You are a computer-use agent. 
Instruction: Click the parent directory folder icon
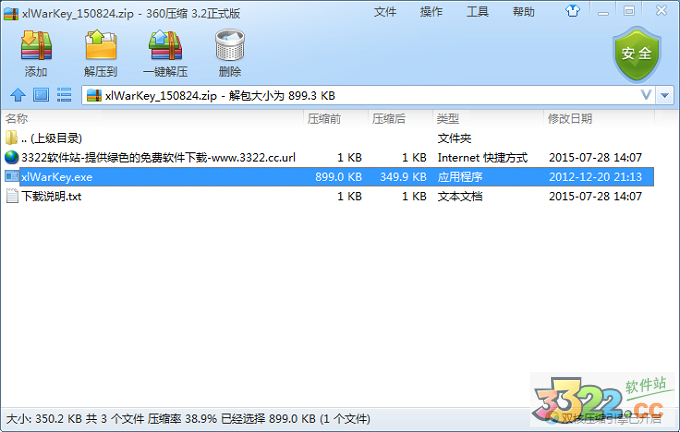click(12, 138)
